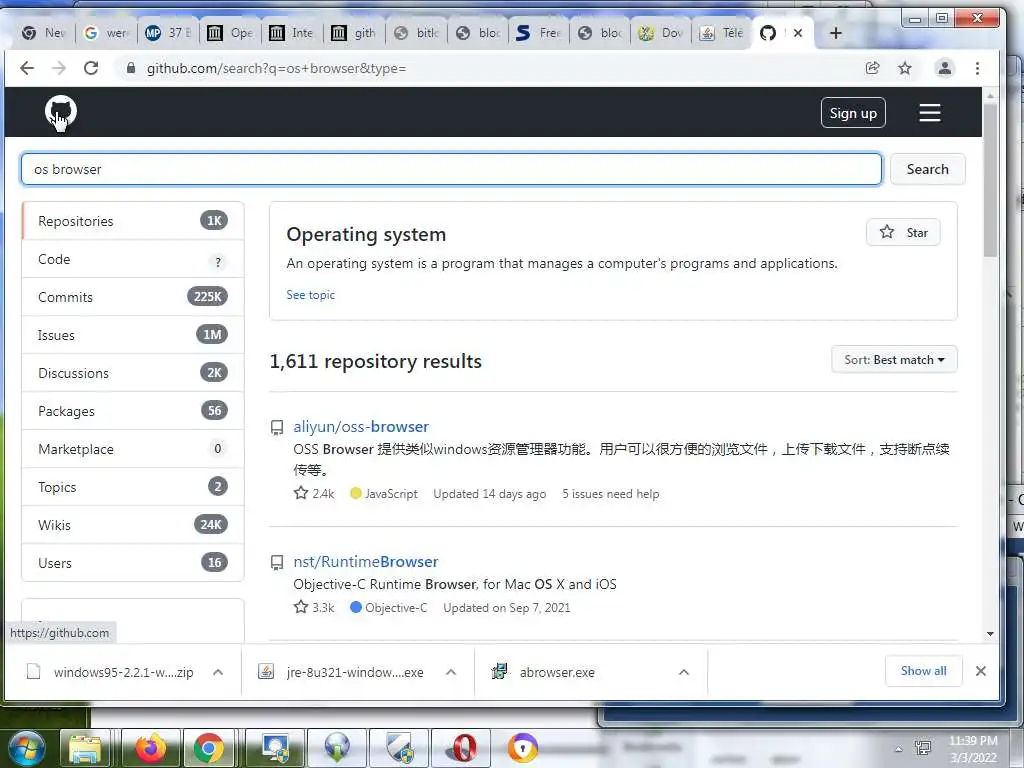The width and height of the screenshot is (1024, 768).
Task: Click repository icon beside aliyun/oss-browser
Action: pos(277,428)
